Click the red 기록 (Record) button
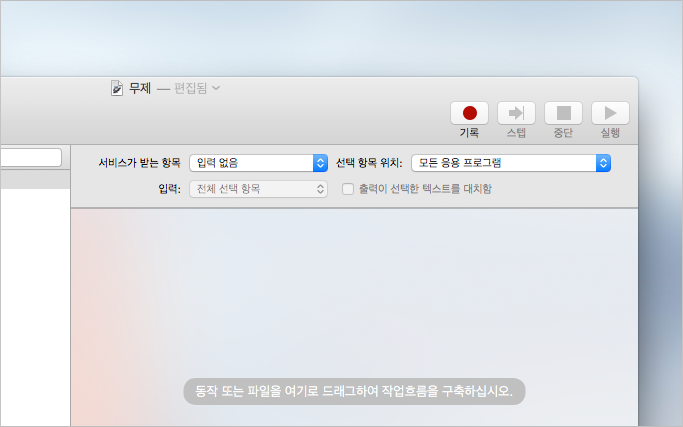Screen dimensions: 683x427 pyautogui.click(x=469, y=113)
